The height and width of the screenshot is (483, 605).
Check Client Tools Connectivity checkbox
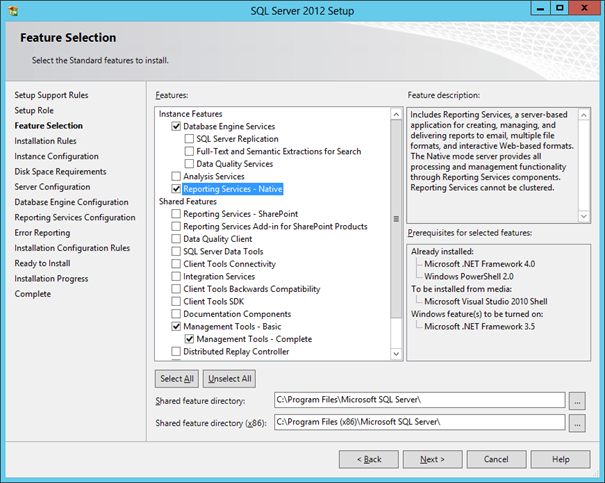[176, 264]
